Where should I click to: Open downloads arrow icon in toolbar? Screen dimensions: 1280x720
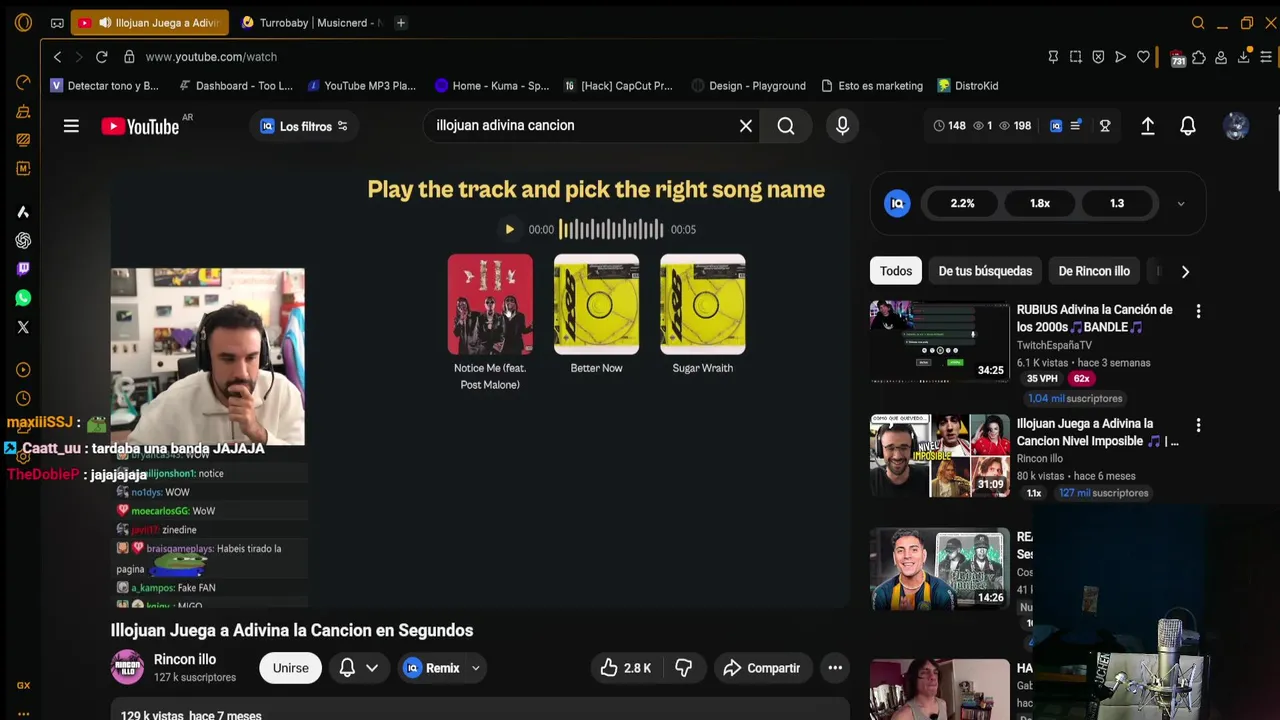(1244, 56)
